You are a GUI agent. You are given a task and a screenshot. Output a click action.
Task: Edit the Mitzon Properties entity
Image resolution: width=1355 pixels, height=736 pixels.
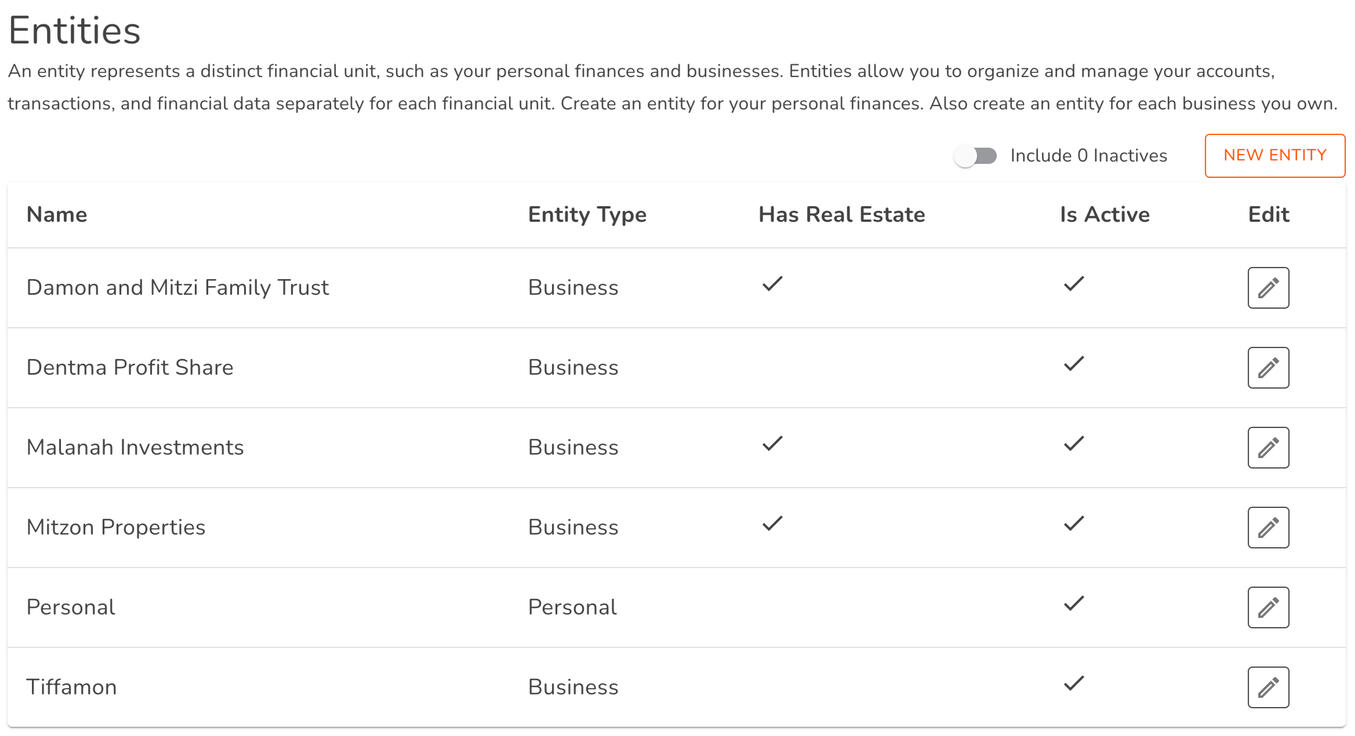(1268, 528)
